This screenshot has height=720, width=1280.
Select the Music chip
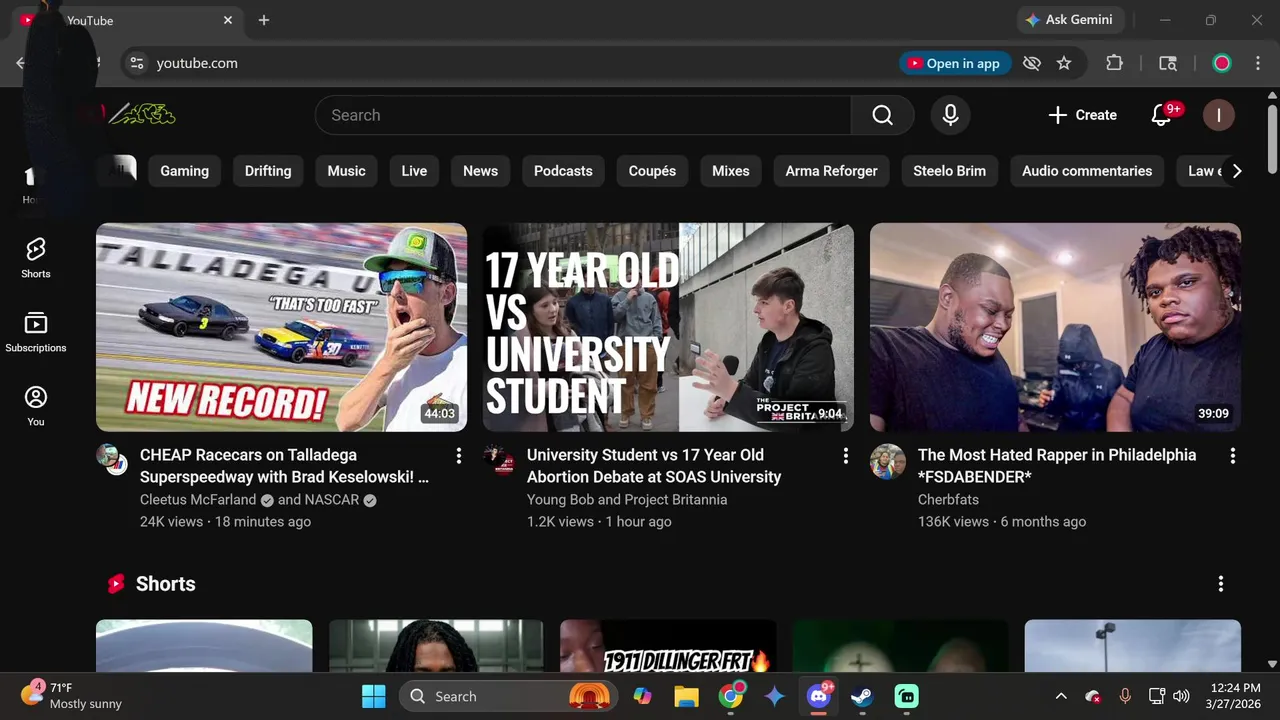click(x=347, y=171)
